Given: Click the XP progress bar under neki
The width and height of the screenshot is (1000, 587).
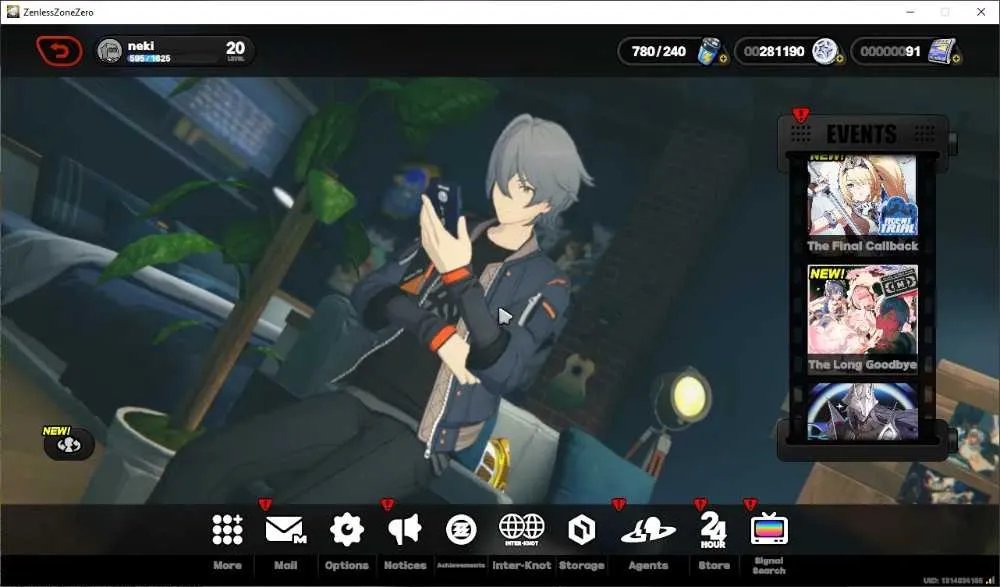Looking at the screenshot, I should click(x=172, y=59).
